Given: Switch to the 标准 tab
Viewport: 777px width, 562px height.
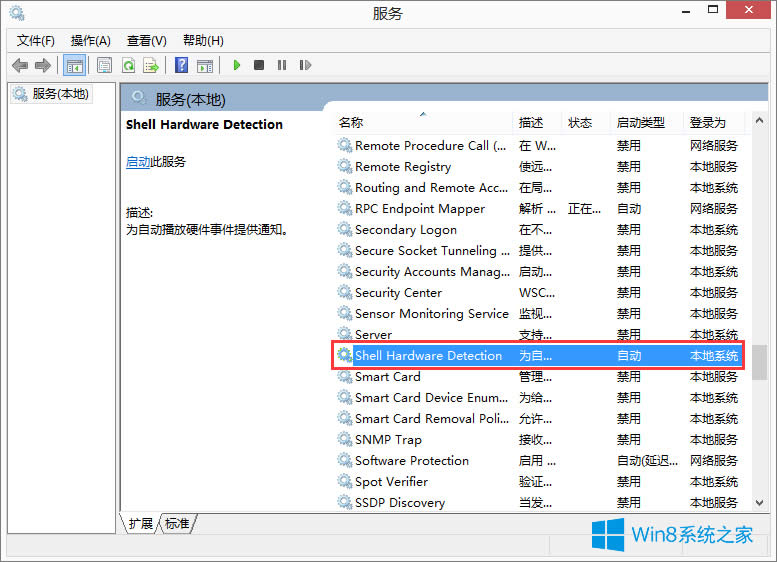Looking at the screenshot, I should (x=177, y=523).
